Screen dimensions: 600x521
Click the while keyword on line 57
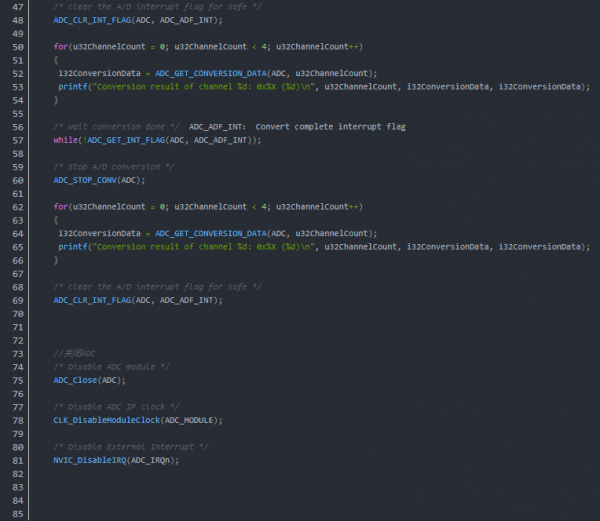tap(65, 140)
